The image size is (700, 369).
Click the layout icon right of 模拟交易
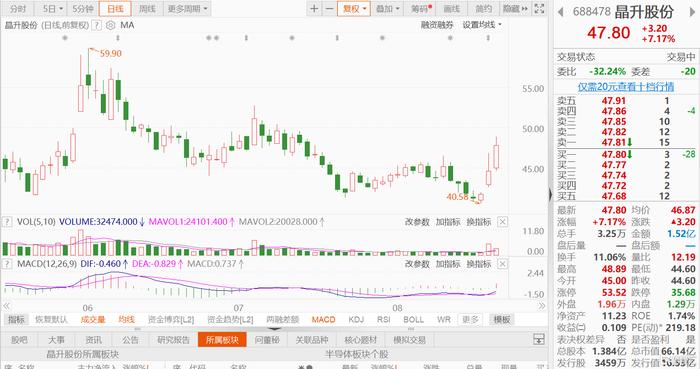[539, 340]
